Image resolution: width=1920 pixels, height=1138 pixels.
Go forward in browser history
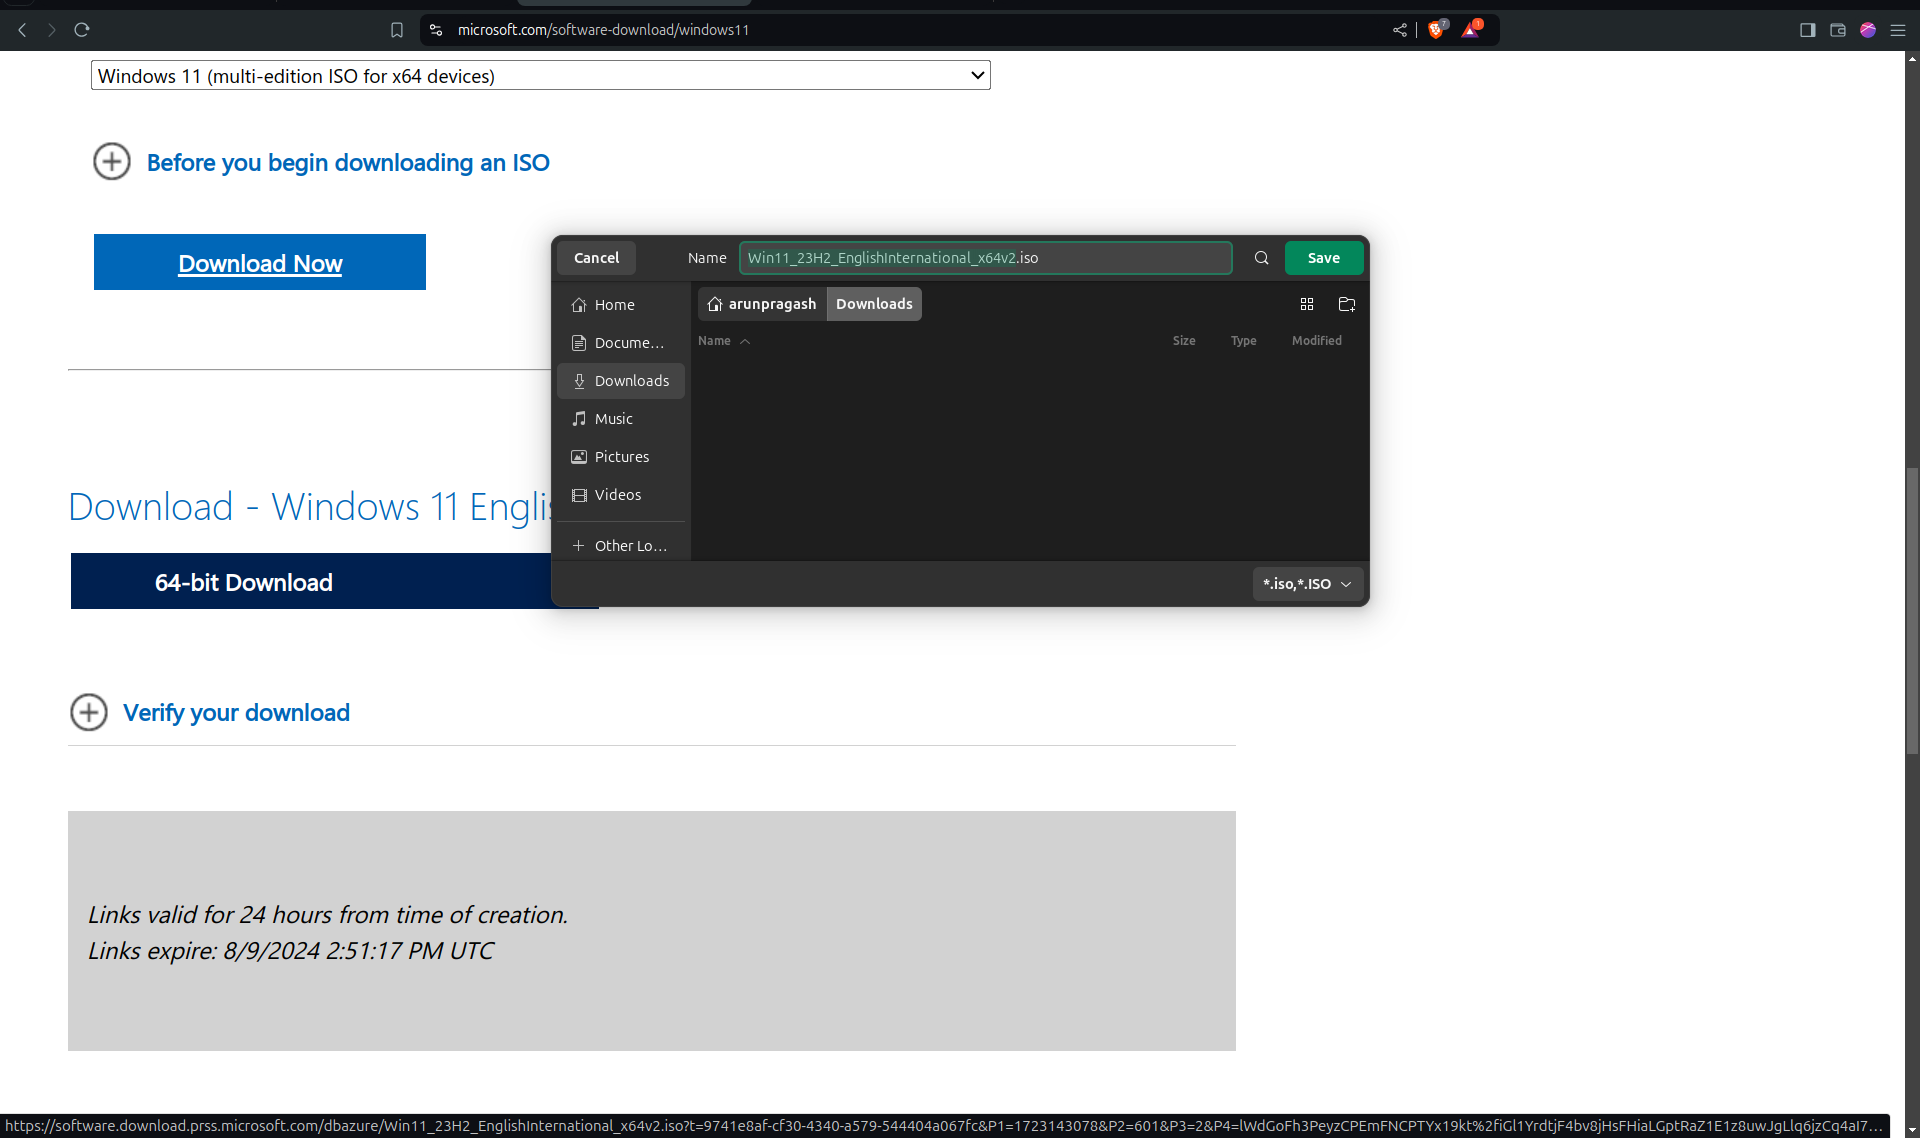51,30
